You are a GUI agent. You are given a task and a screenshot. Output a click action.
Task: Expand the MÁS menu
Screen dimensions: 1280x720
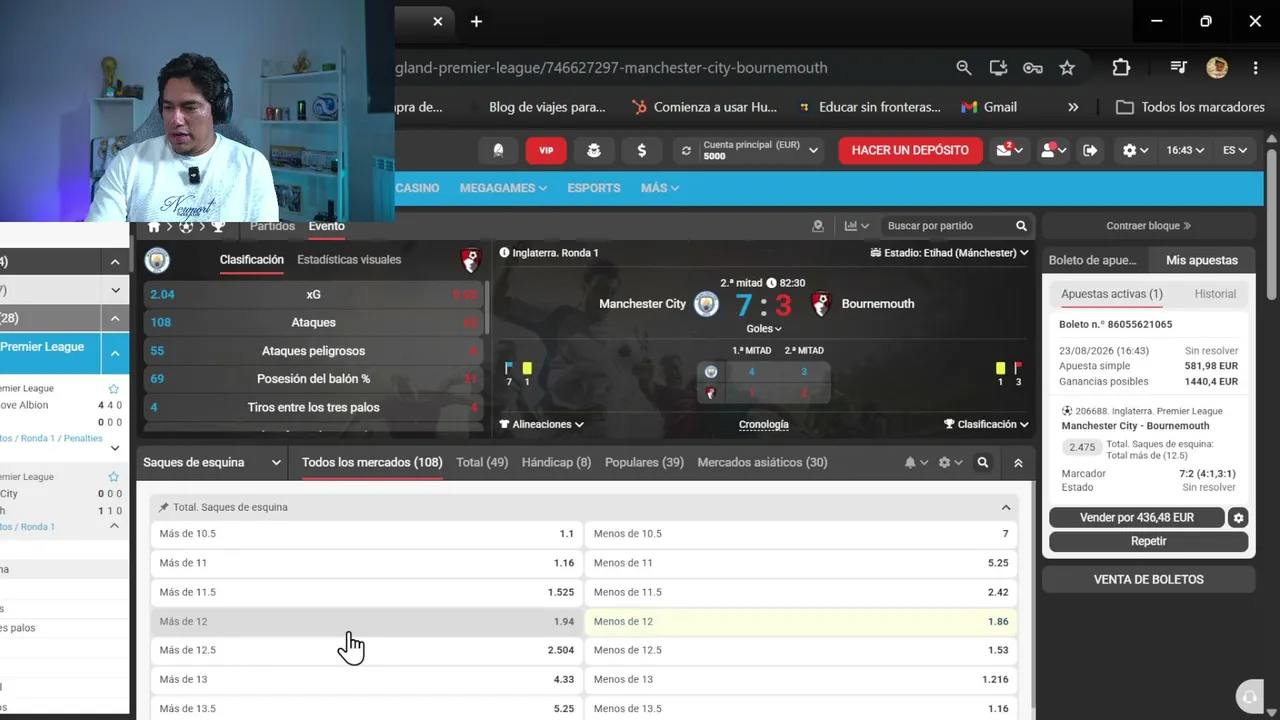[x=660, y=188]
